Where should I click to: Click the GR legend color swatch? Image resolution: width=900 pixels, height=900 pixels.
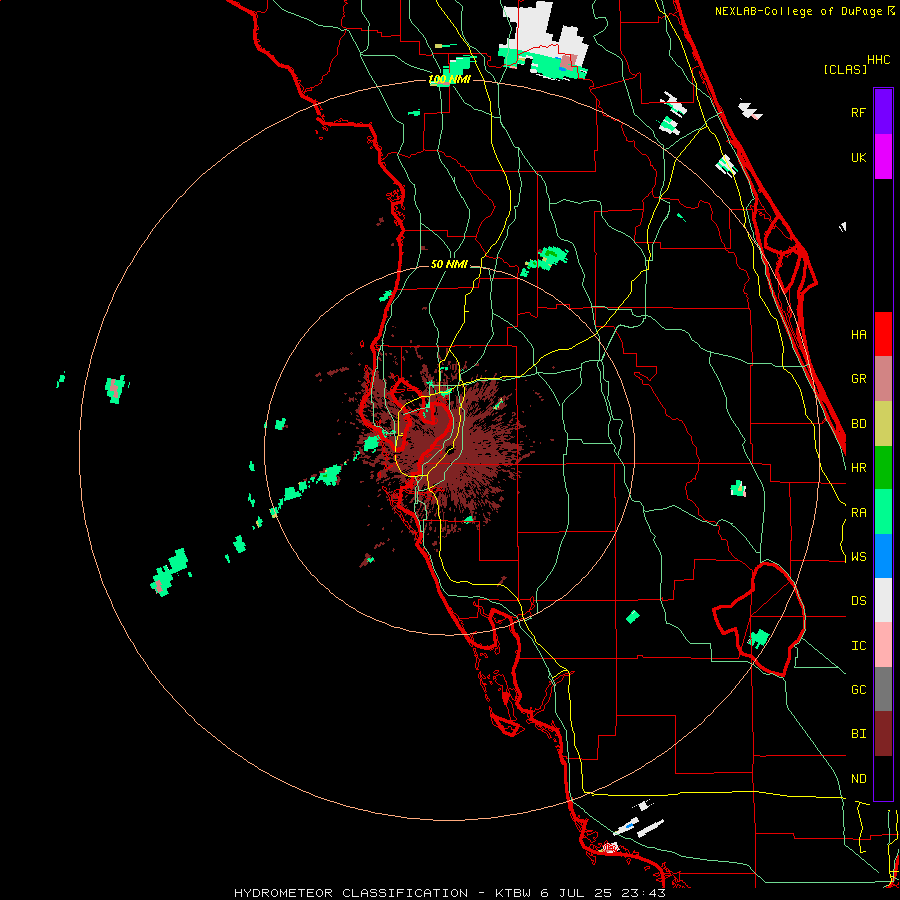point(883,379)
